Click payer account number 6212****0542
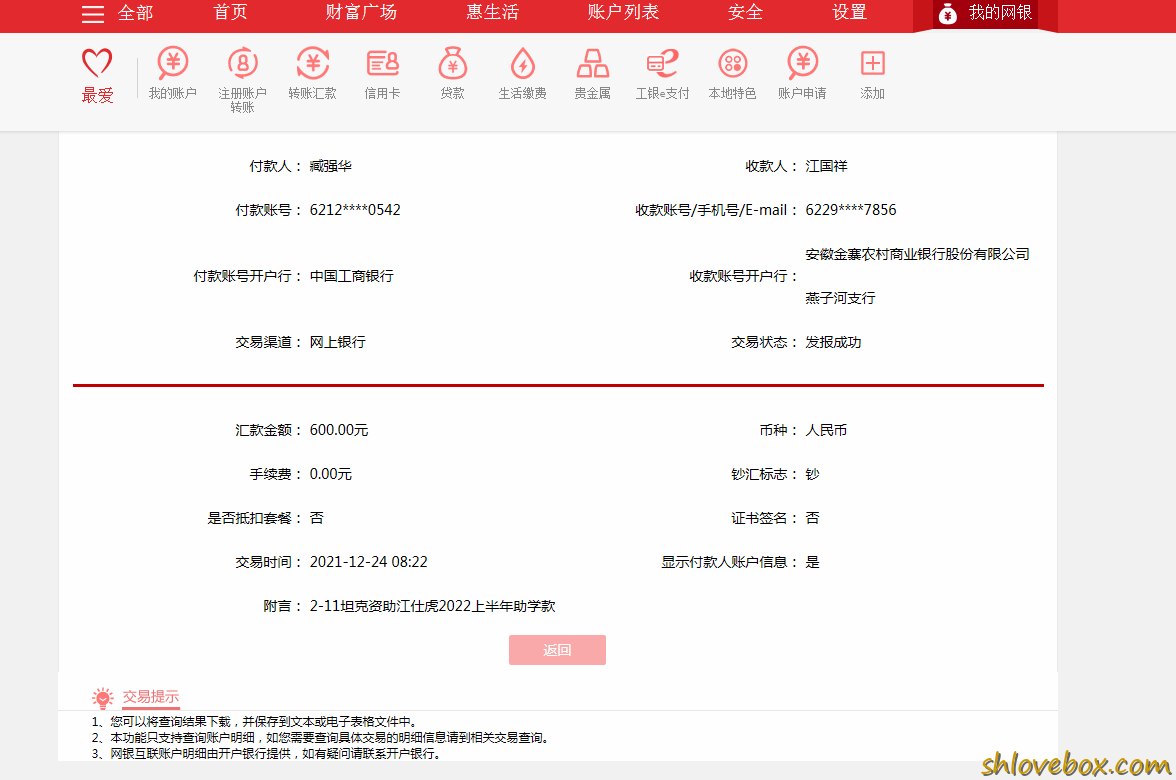Screen dimensions: 1176x780 356,210
